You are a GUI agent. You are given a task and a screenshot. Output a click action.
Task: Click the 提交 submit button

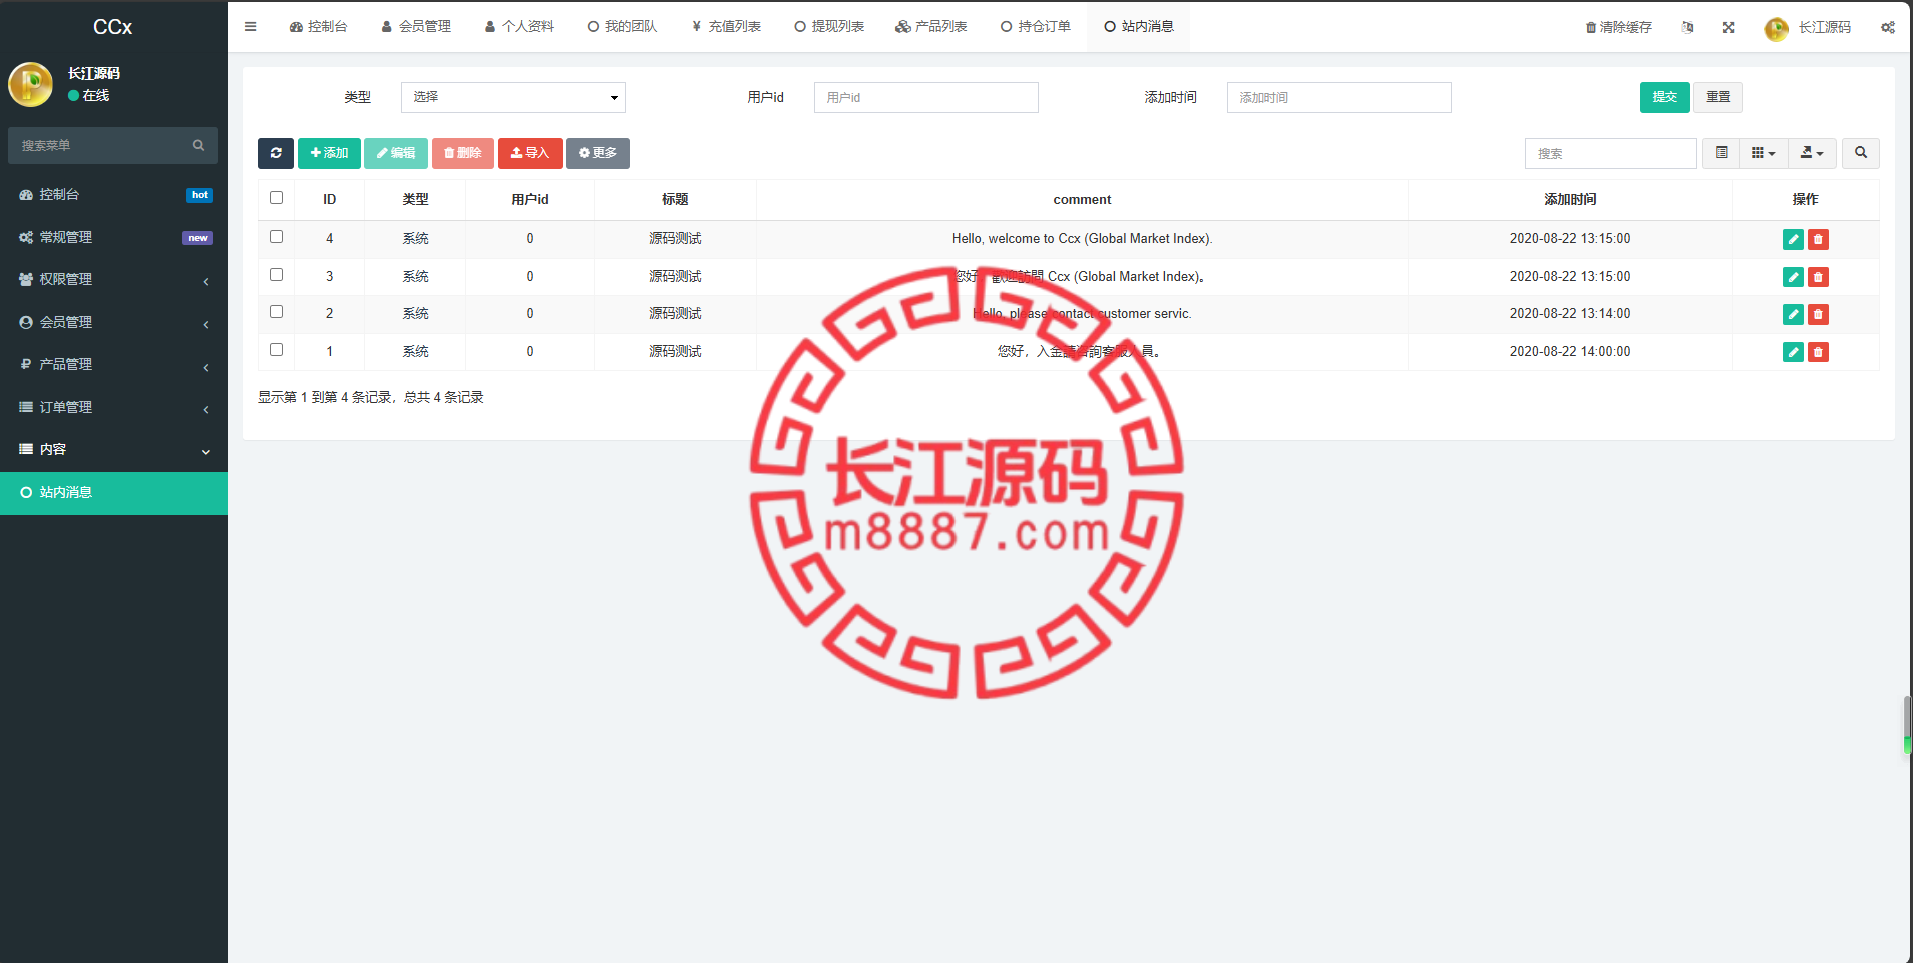click(x=1664, y=97)
